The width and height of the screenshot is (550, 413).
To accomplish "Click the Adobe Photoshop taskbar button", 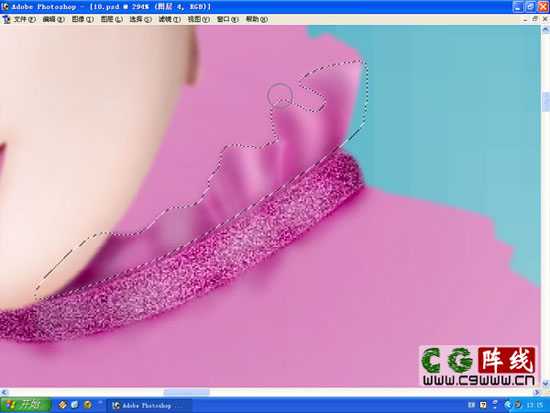I will click(149, 405).
